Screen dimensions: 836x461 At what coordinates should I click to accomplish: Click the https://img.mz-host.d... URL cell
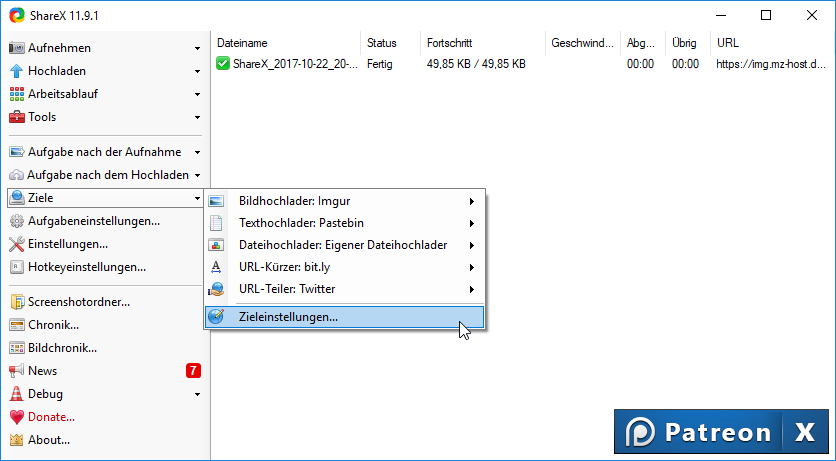(771, 64)
